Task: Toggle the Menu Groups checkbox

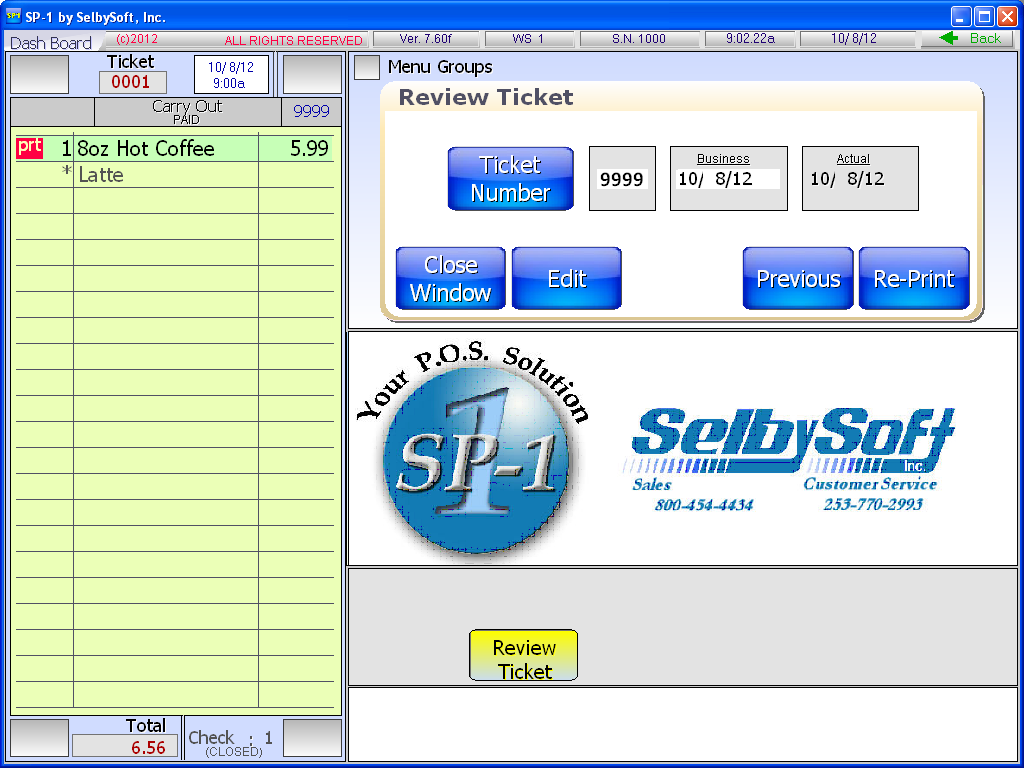Action: pyautogui.click(x=366, y=67)
